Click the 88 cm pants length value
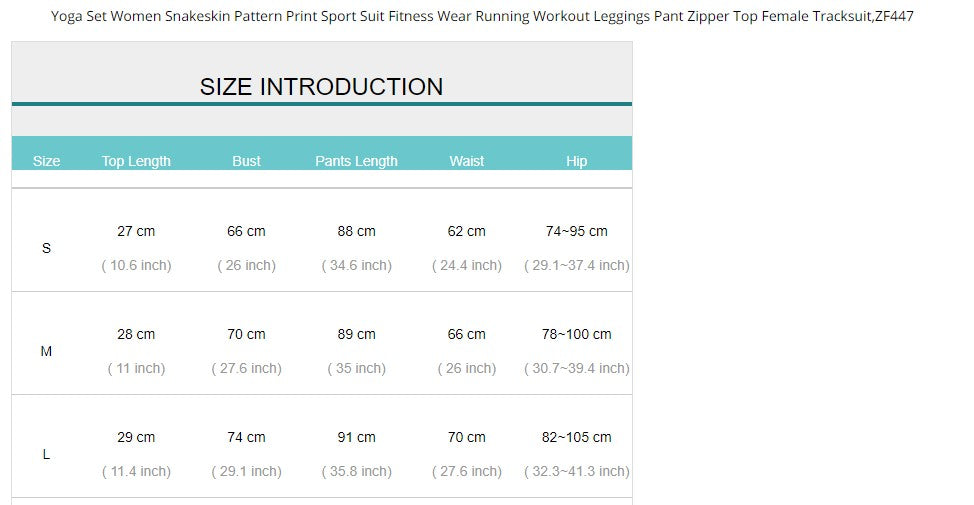This screenshot has width=974, height=505. click(356, 231)
